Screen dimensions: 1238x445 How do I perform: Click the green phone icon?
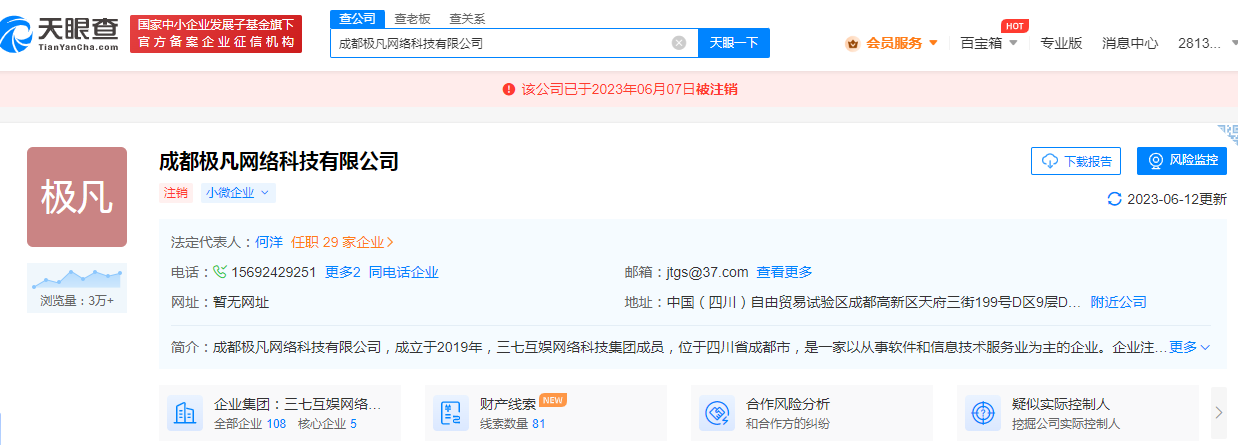[x=220, y=272]
